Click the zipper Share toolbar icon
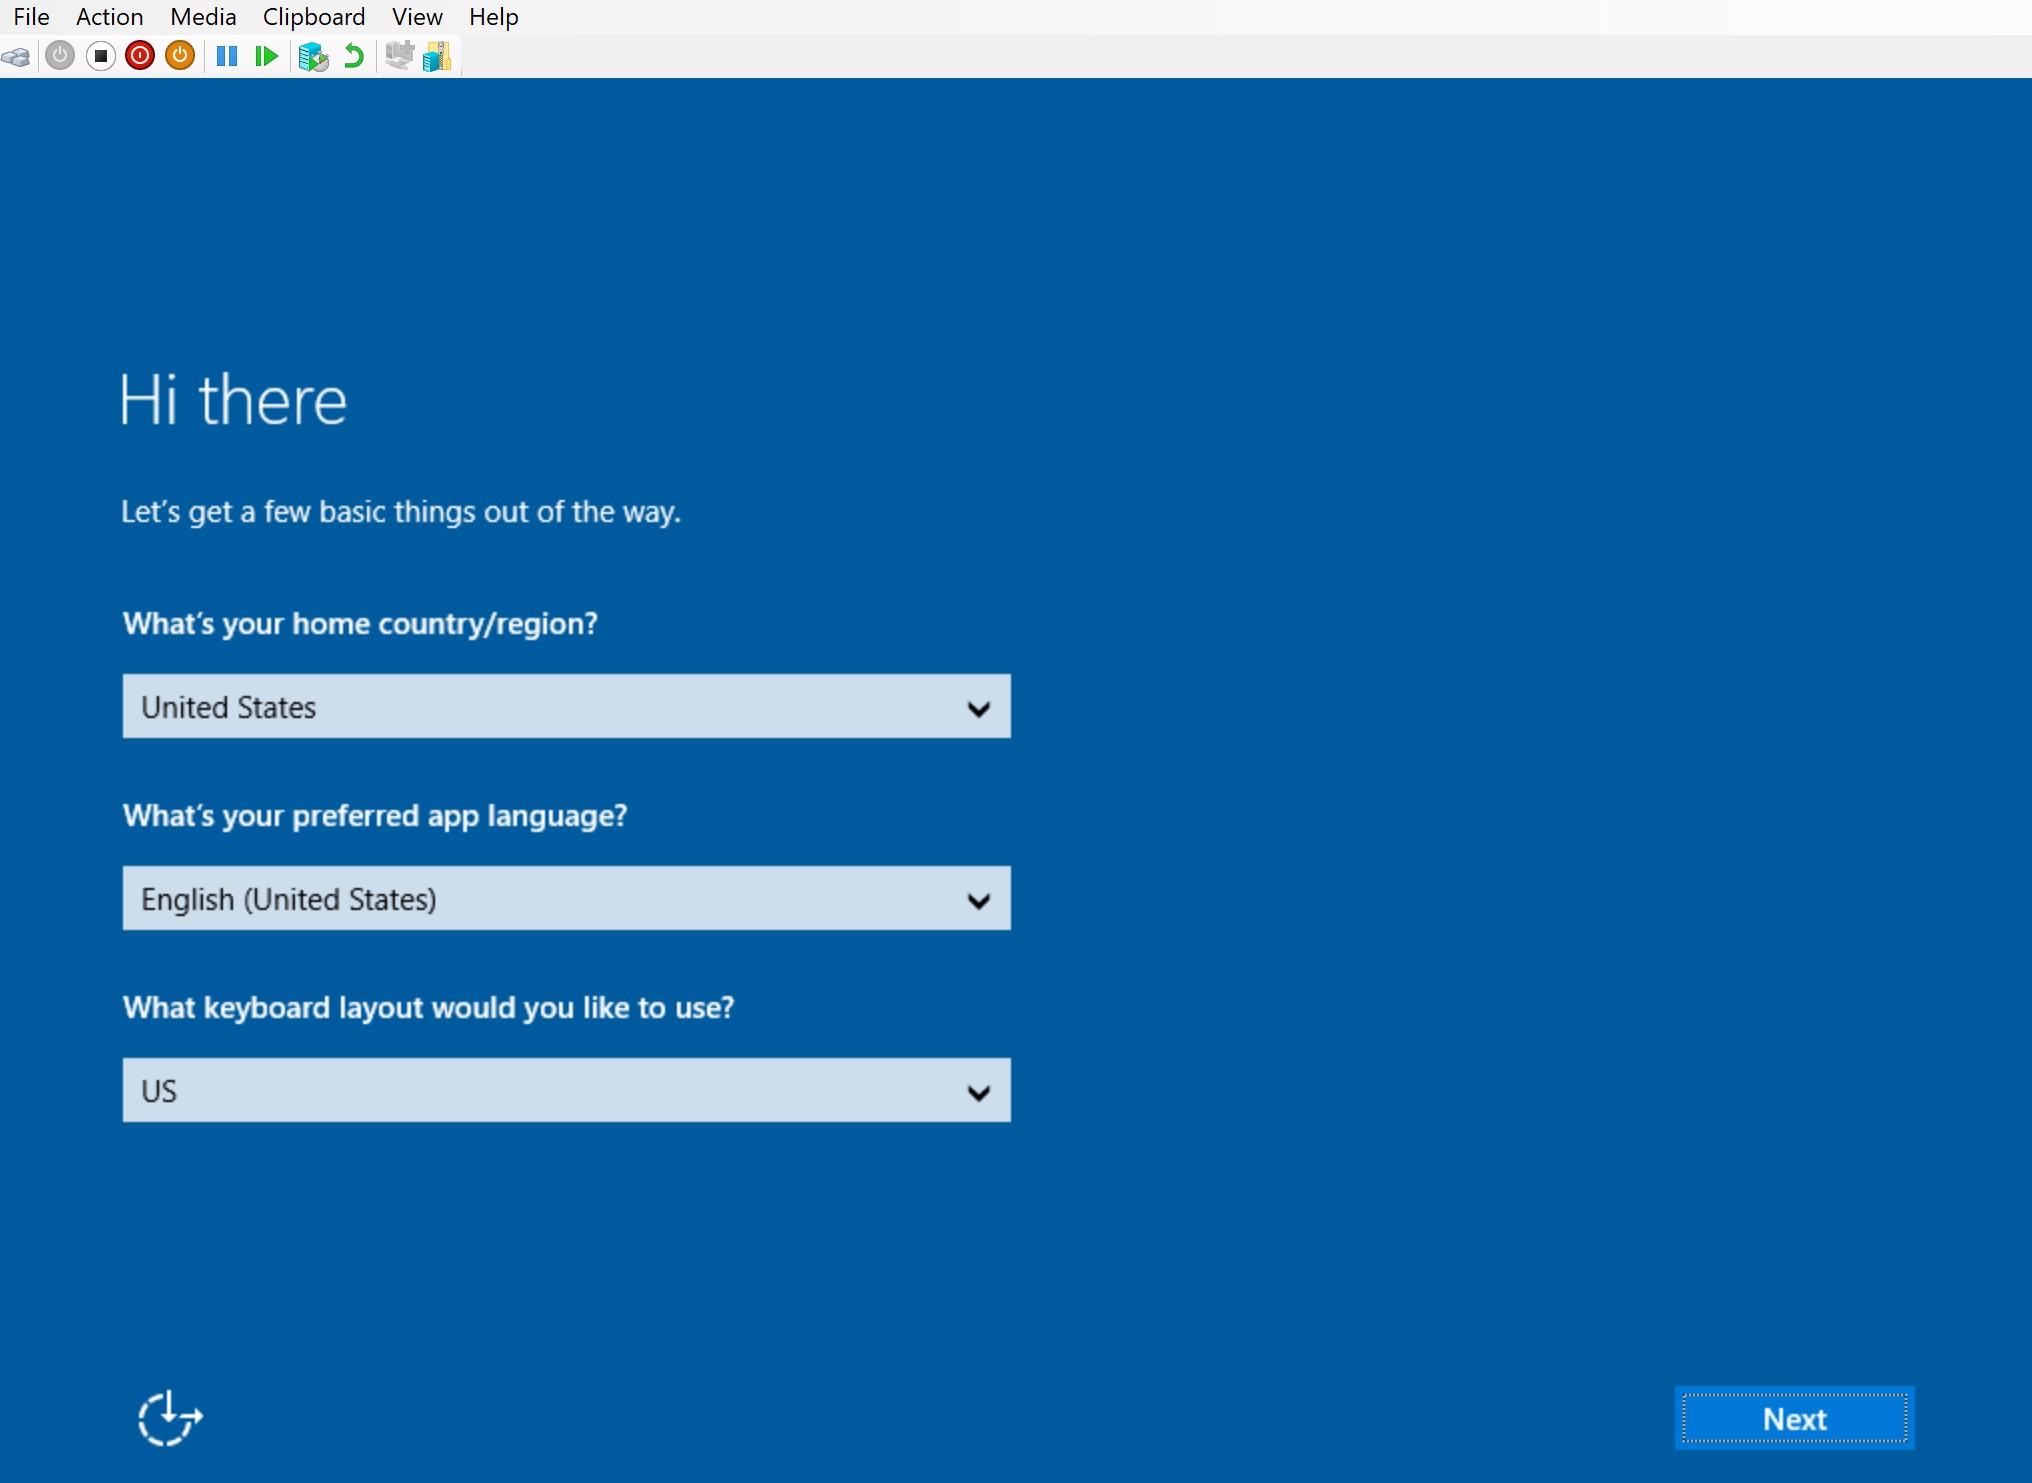 tap(437, 56)
